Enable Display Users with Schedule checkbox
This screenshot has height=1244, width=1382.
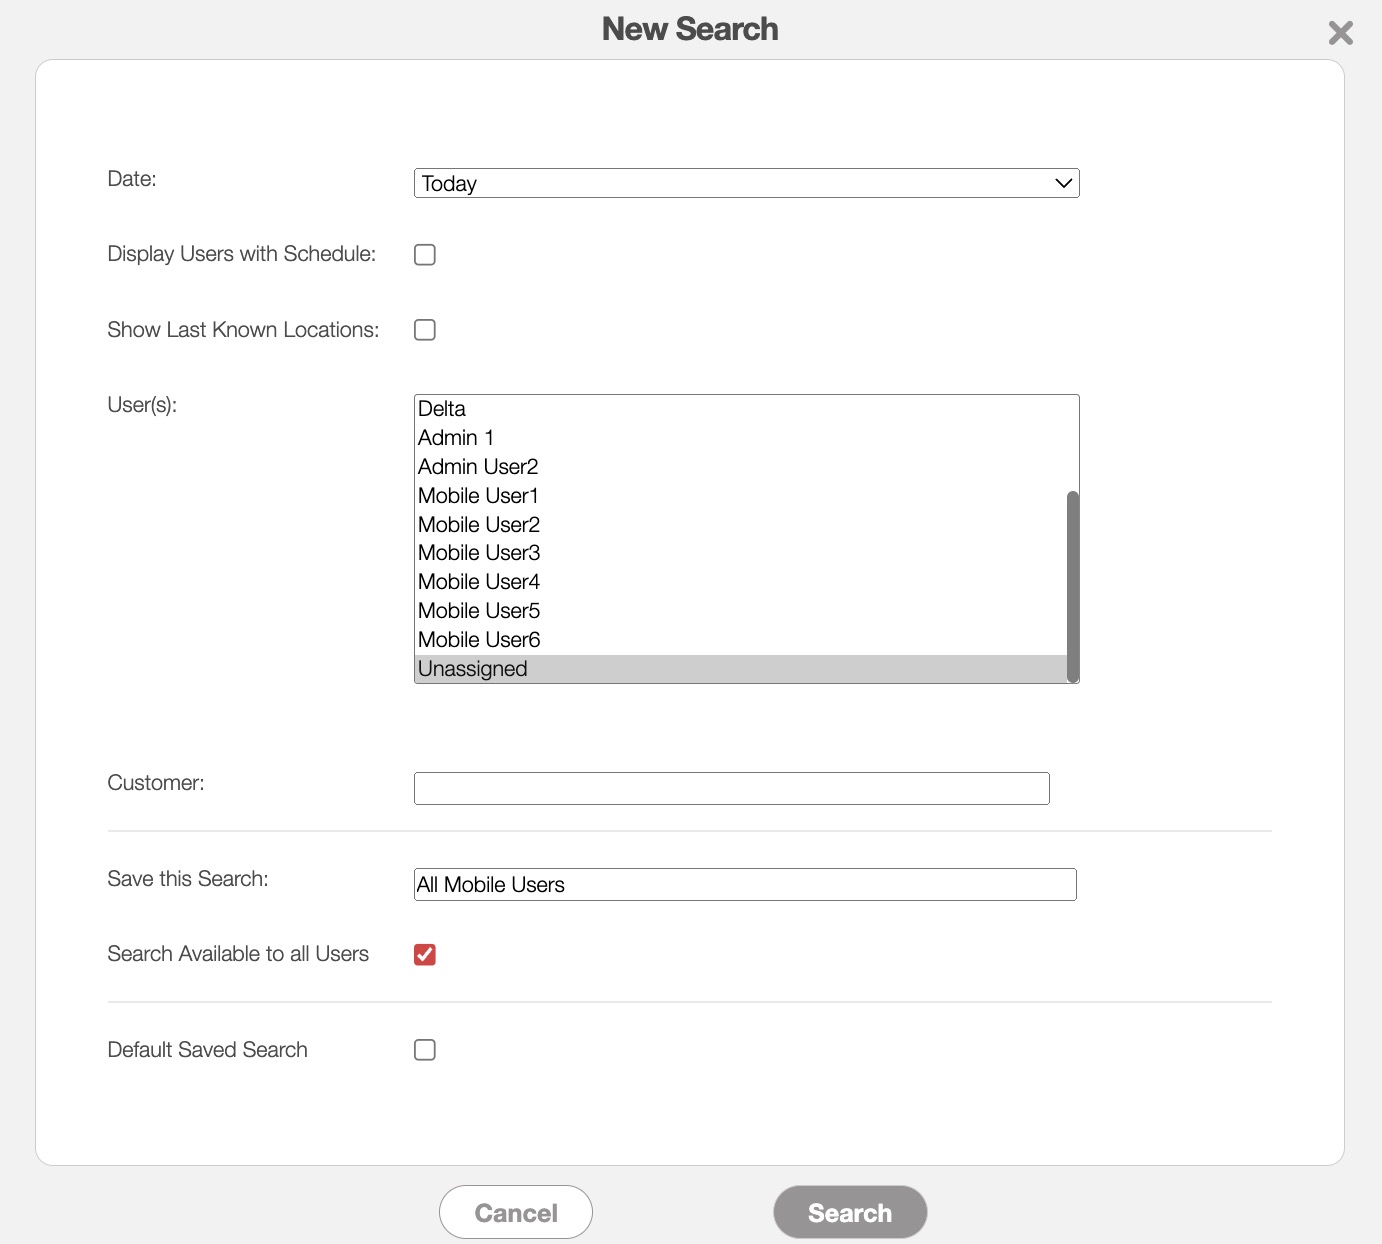tap(425, 255)
